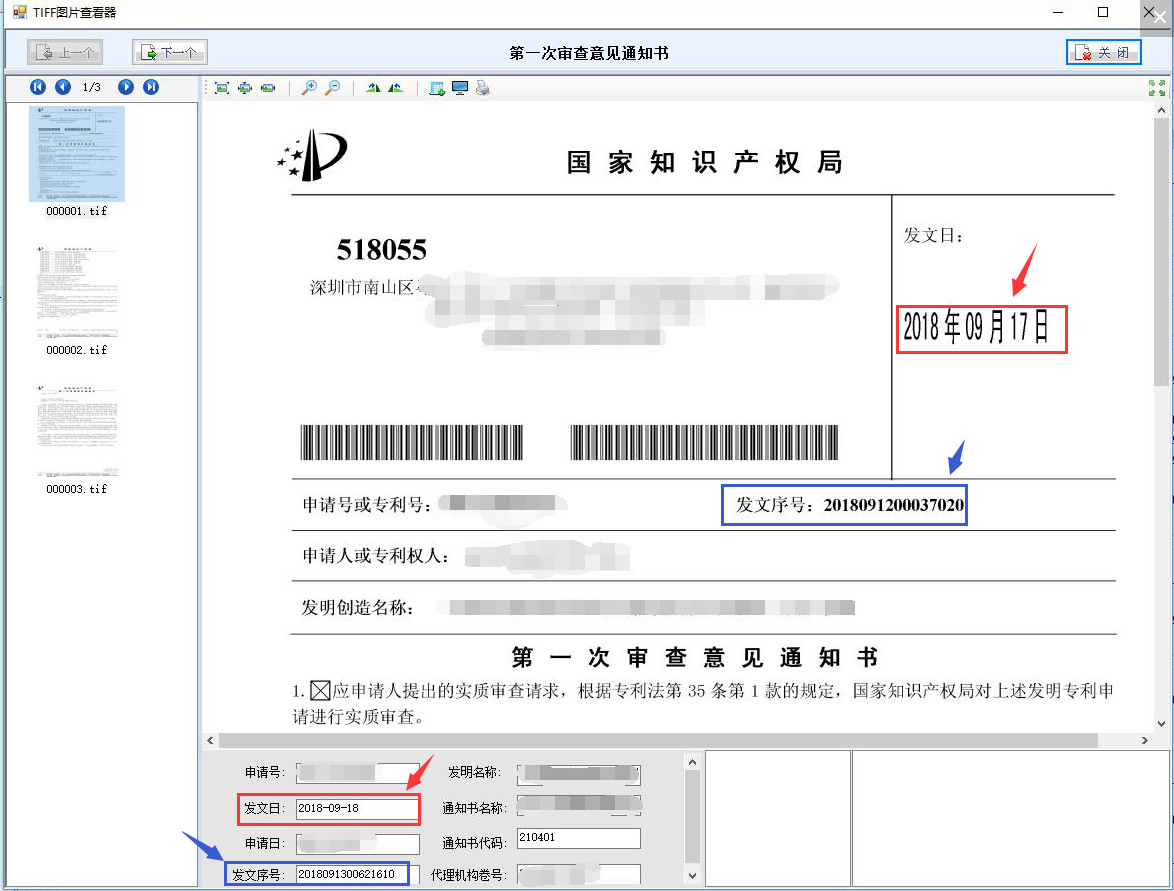Click the table with green plus icon
Image resolution: width=1174 pixels, height=891 pixels.
click(437, 88)
